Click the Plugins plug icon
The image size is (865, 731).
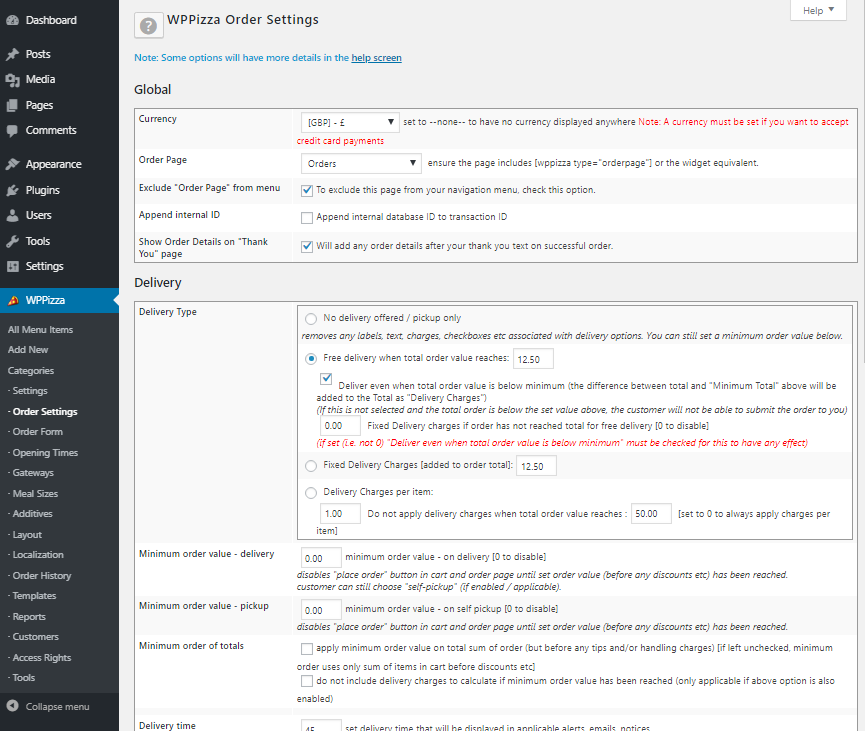pyautogui.click(x=12, y=190)
